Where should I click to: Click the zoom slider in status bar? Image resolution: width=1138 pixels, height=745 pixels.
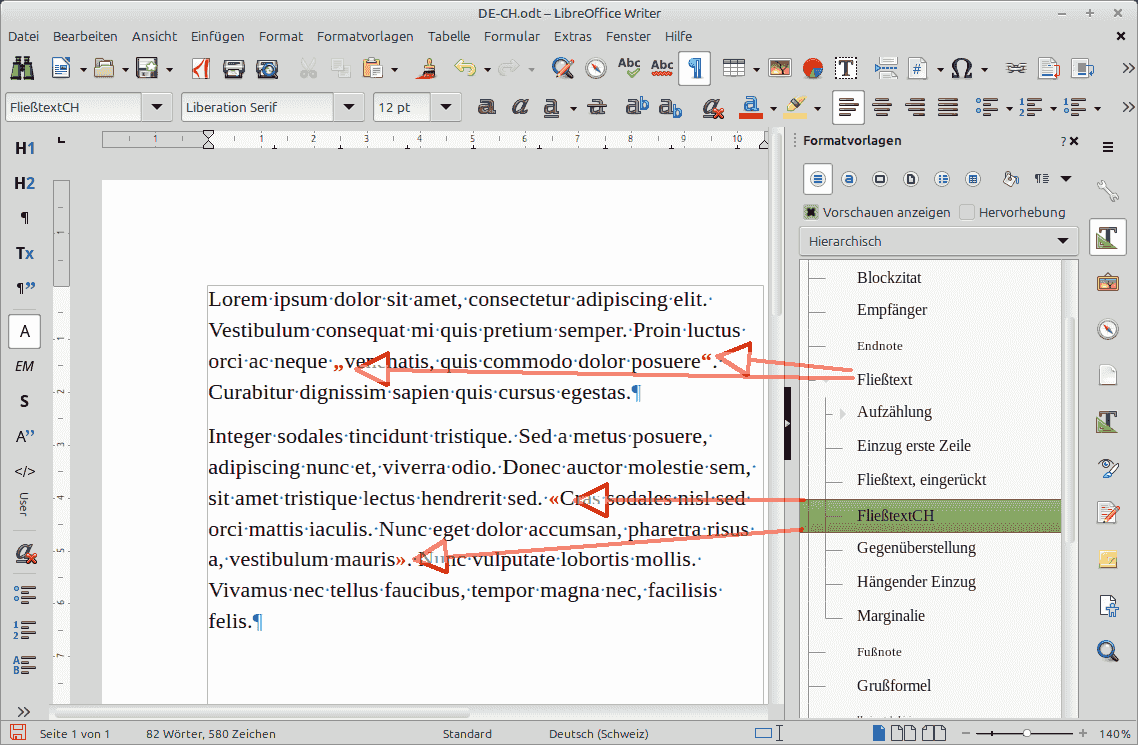(1026, 733)
